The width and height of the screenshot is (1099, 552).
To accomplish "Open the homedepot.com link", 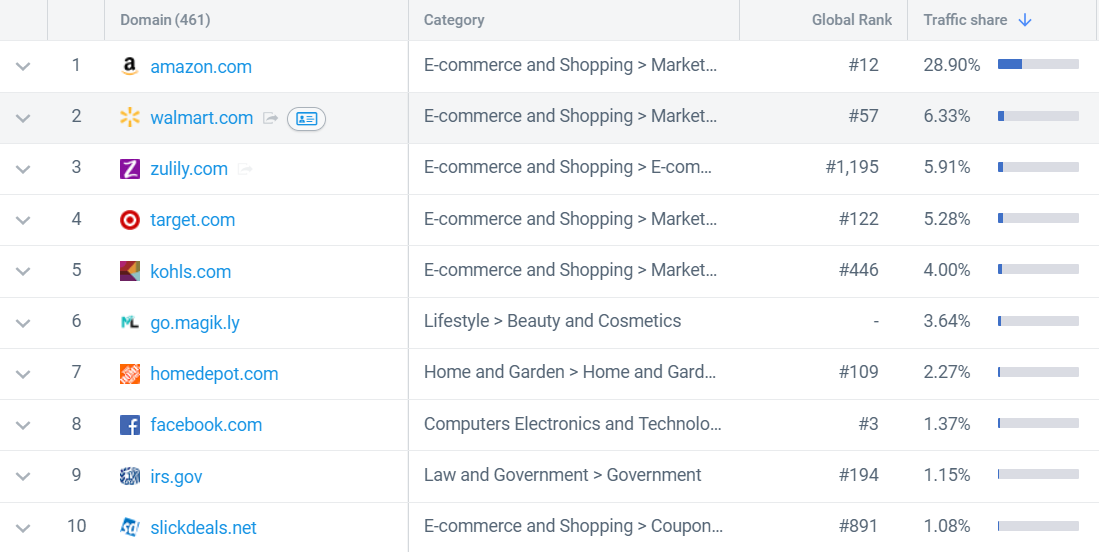I will coord(214,374).
